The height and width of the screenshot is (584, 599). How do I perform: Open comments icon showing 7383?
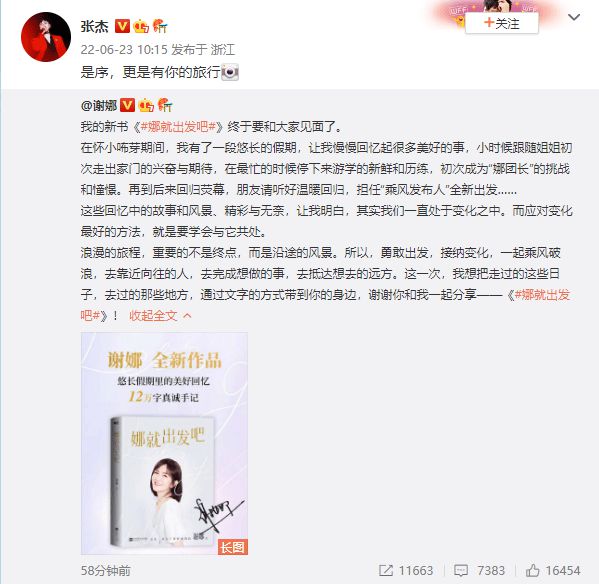[x=461, y=571]
